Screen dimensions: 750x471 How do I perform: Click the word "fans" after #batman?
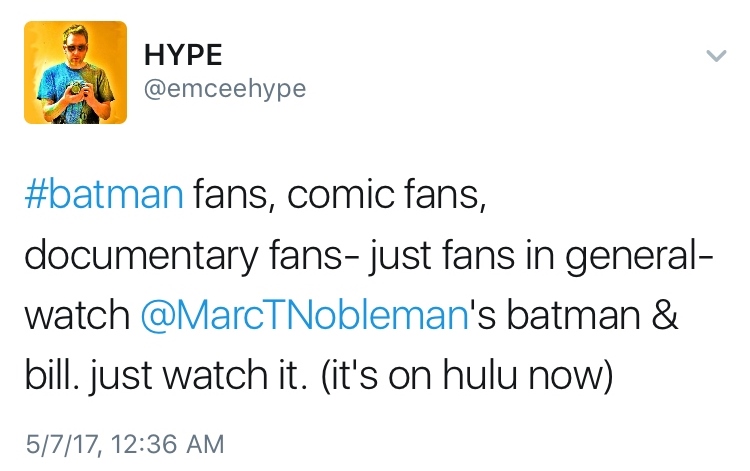coord(234,198)
